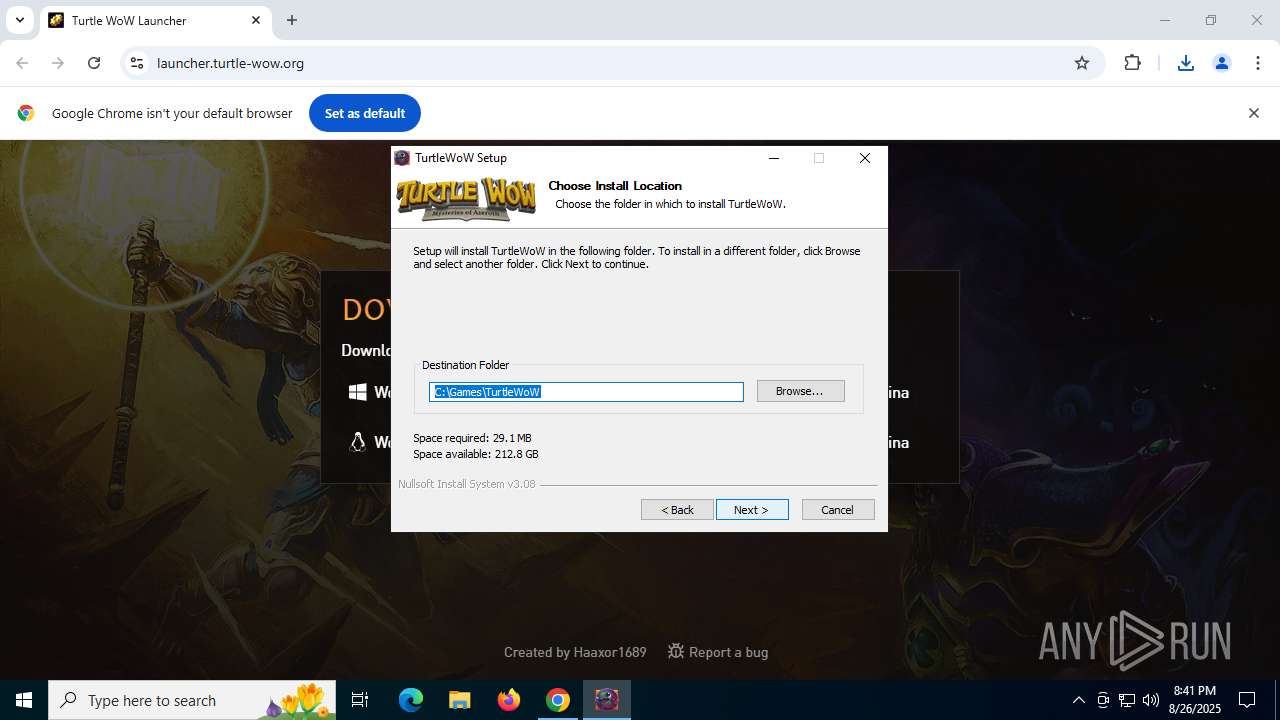The height and width of the screenshot is (720, 1280).
Task: Click the Report a bug link
Action: click(718, 652)
